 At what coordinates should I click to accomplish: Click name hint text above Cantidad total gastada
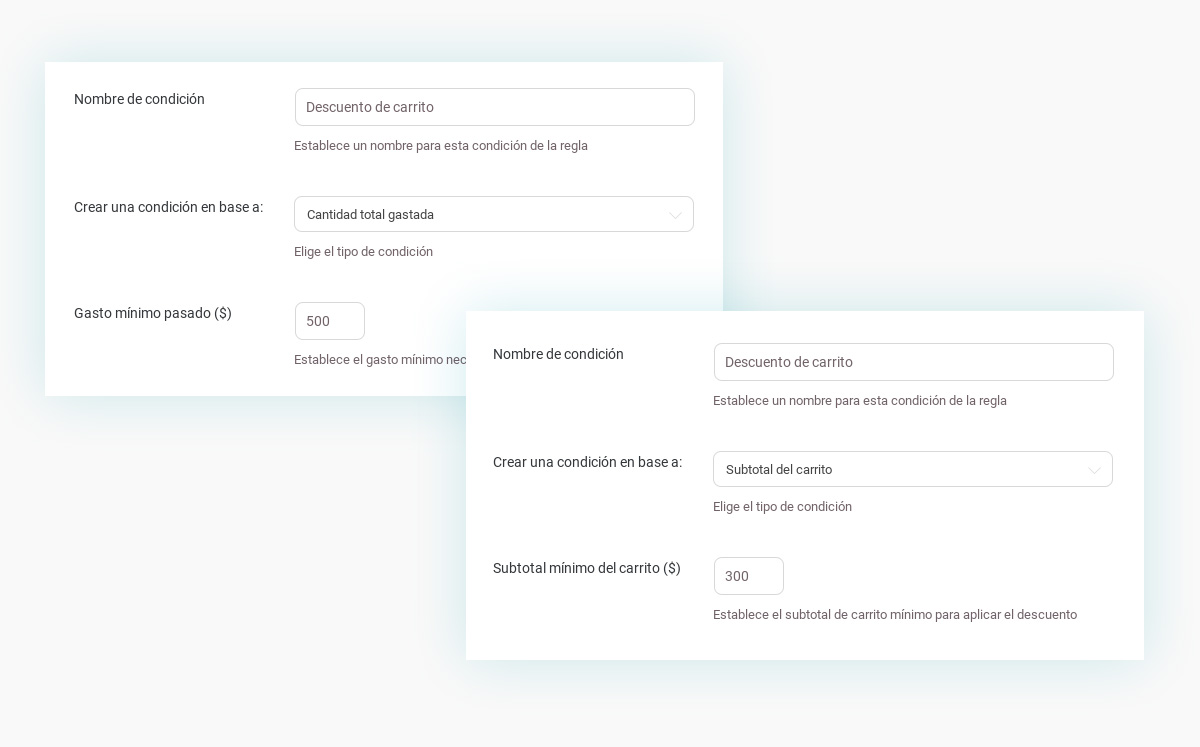pos(440,146)
